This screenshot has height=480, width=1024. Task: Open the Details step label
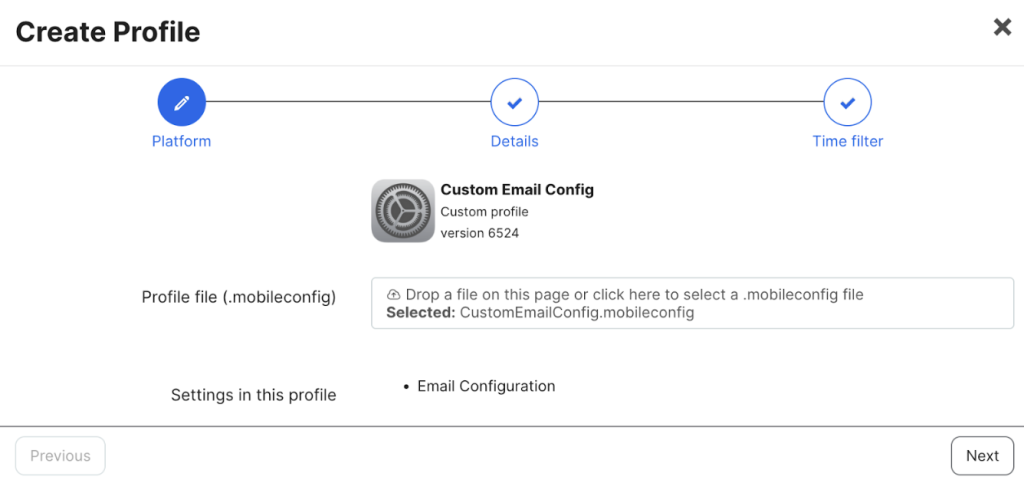[515, 141]
